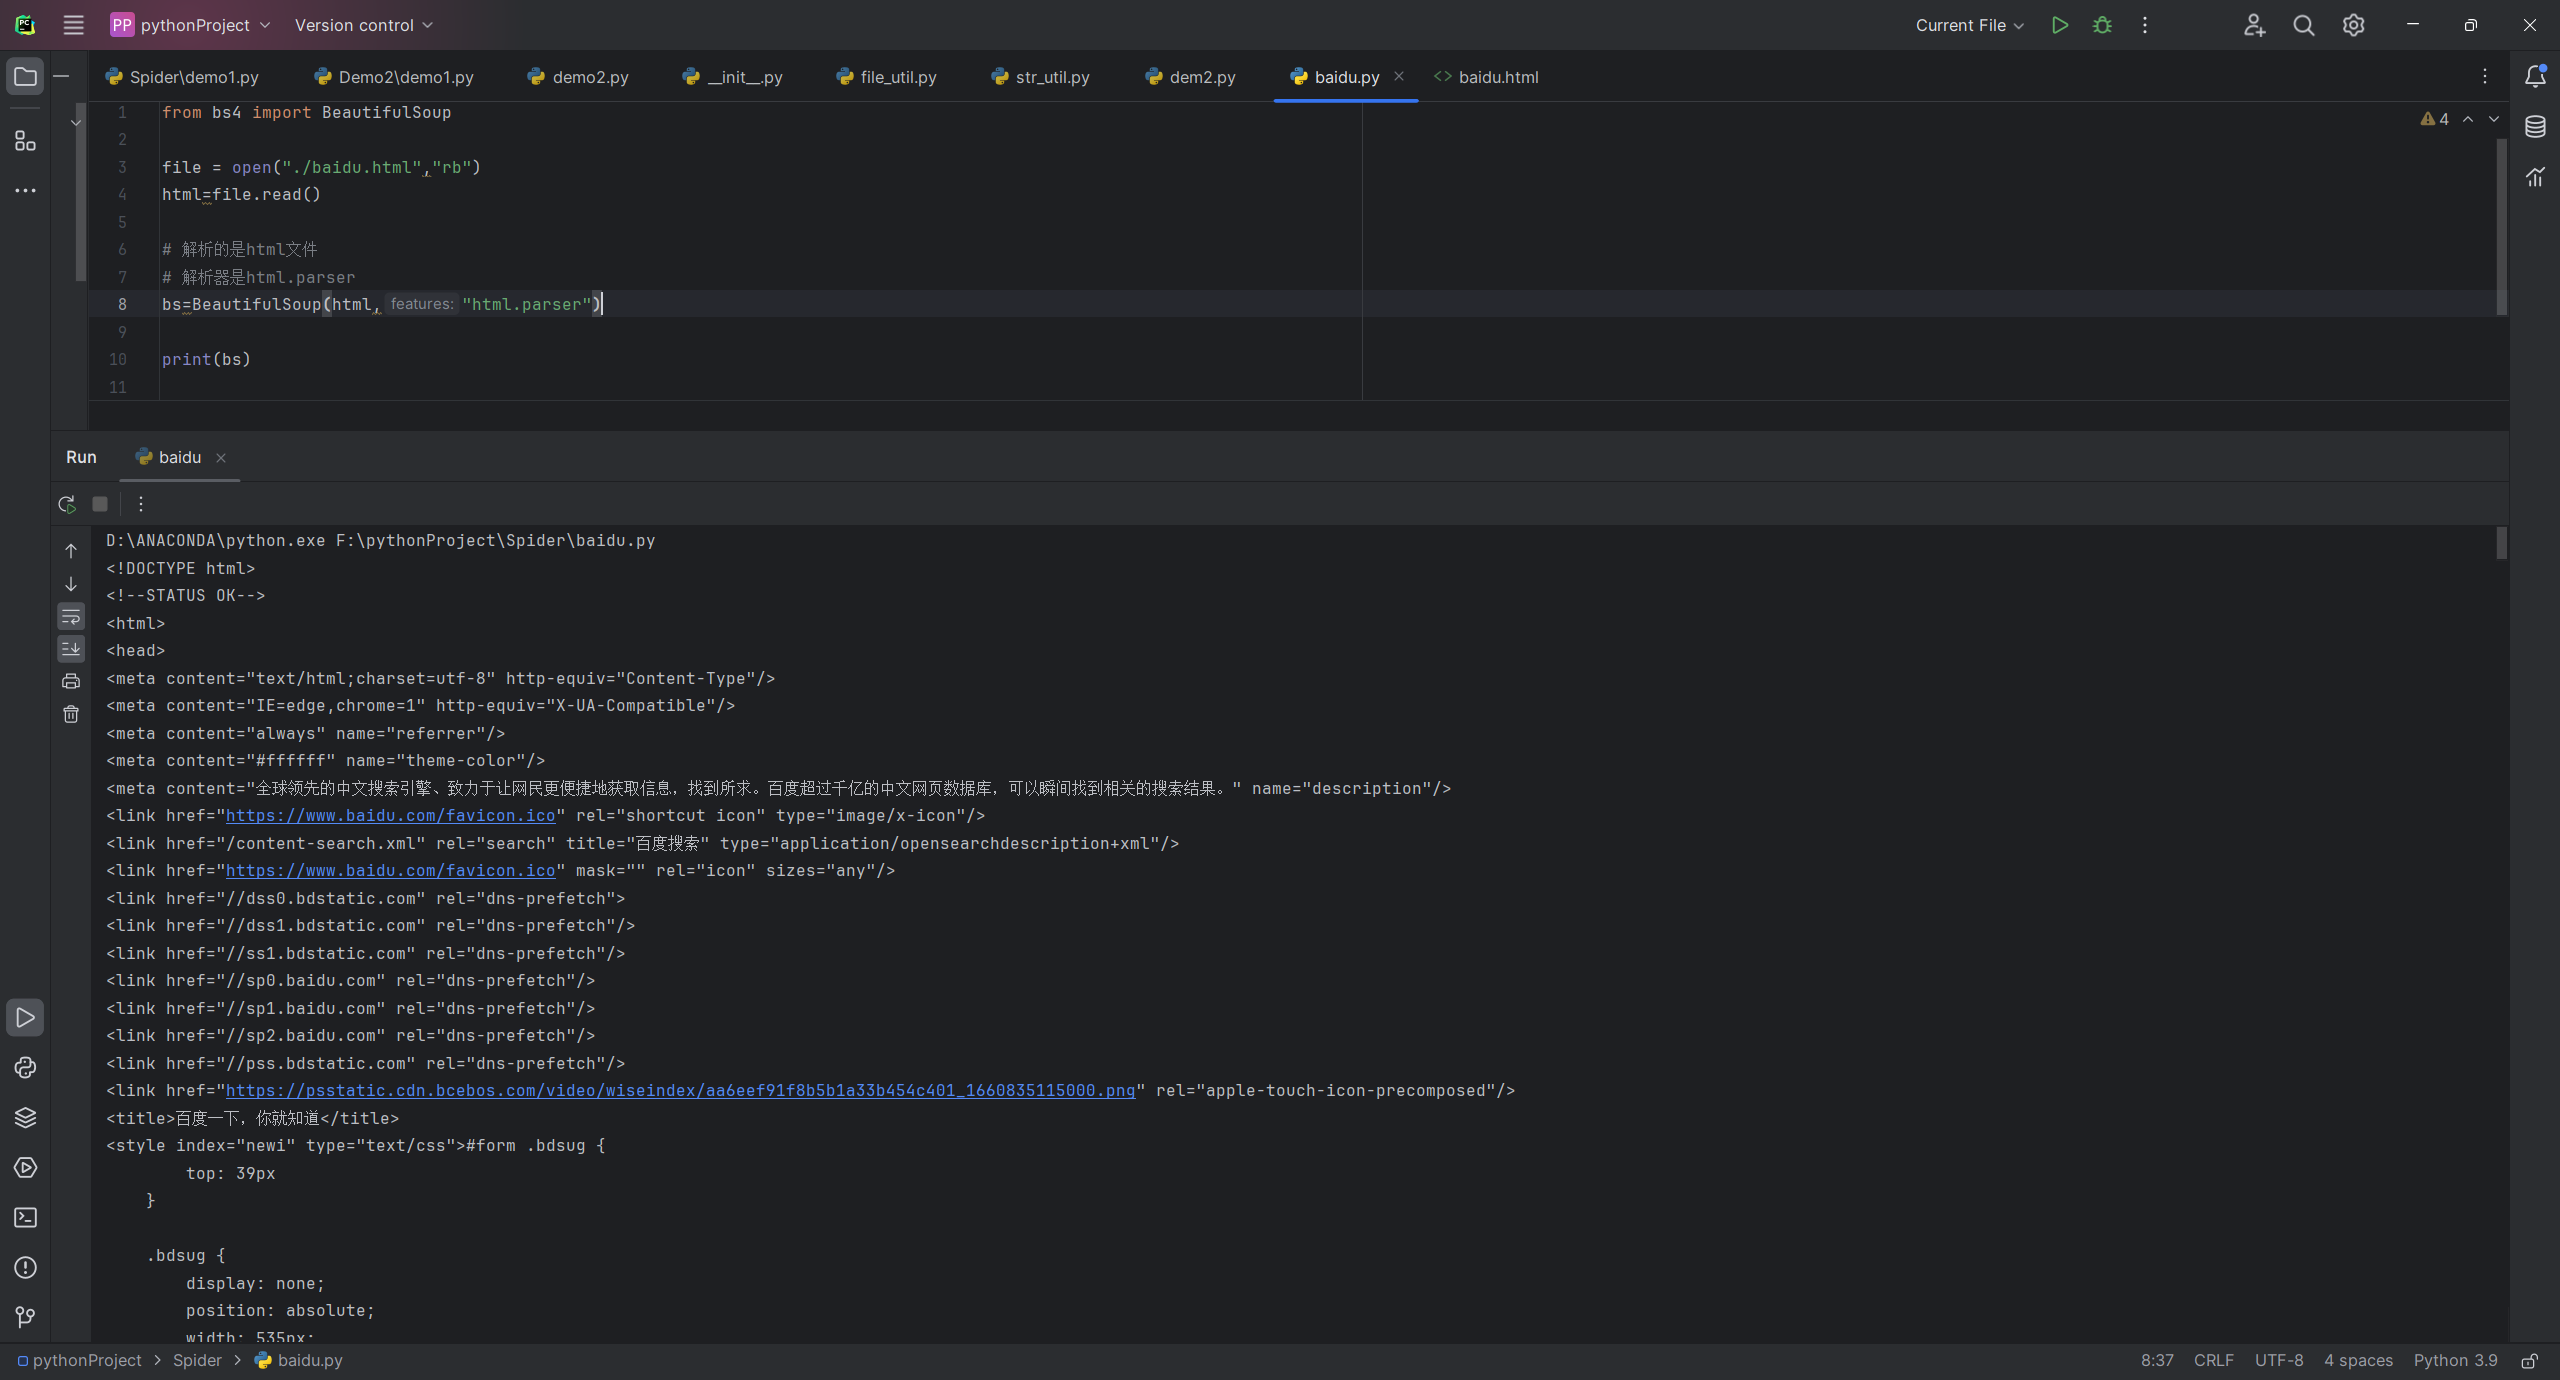Open the Project tool window
This screenshot has height=1380, width=2560.
pyautogui.click(x=25, y=77)
